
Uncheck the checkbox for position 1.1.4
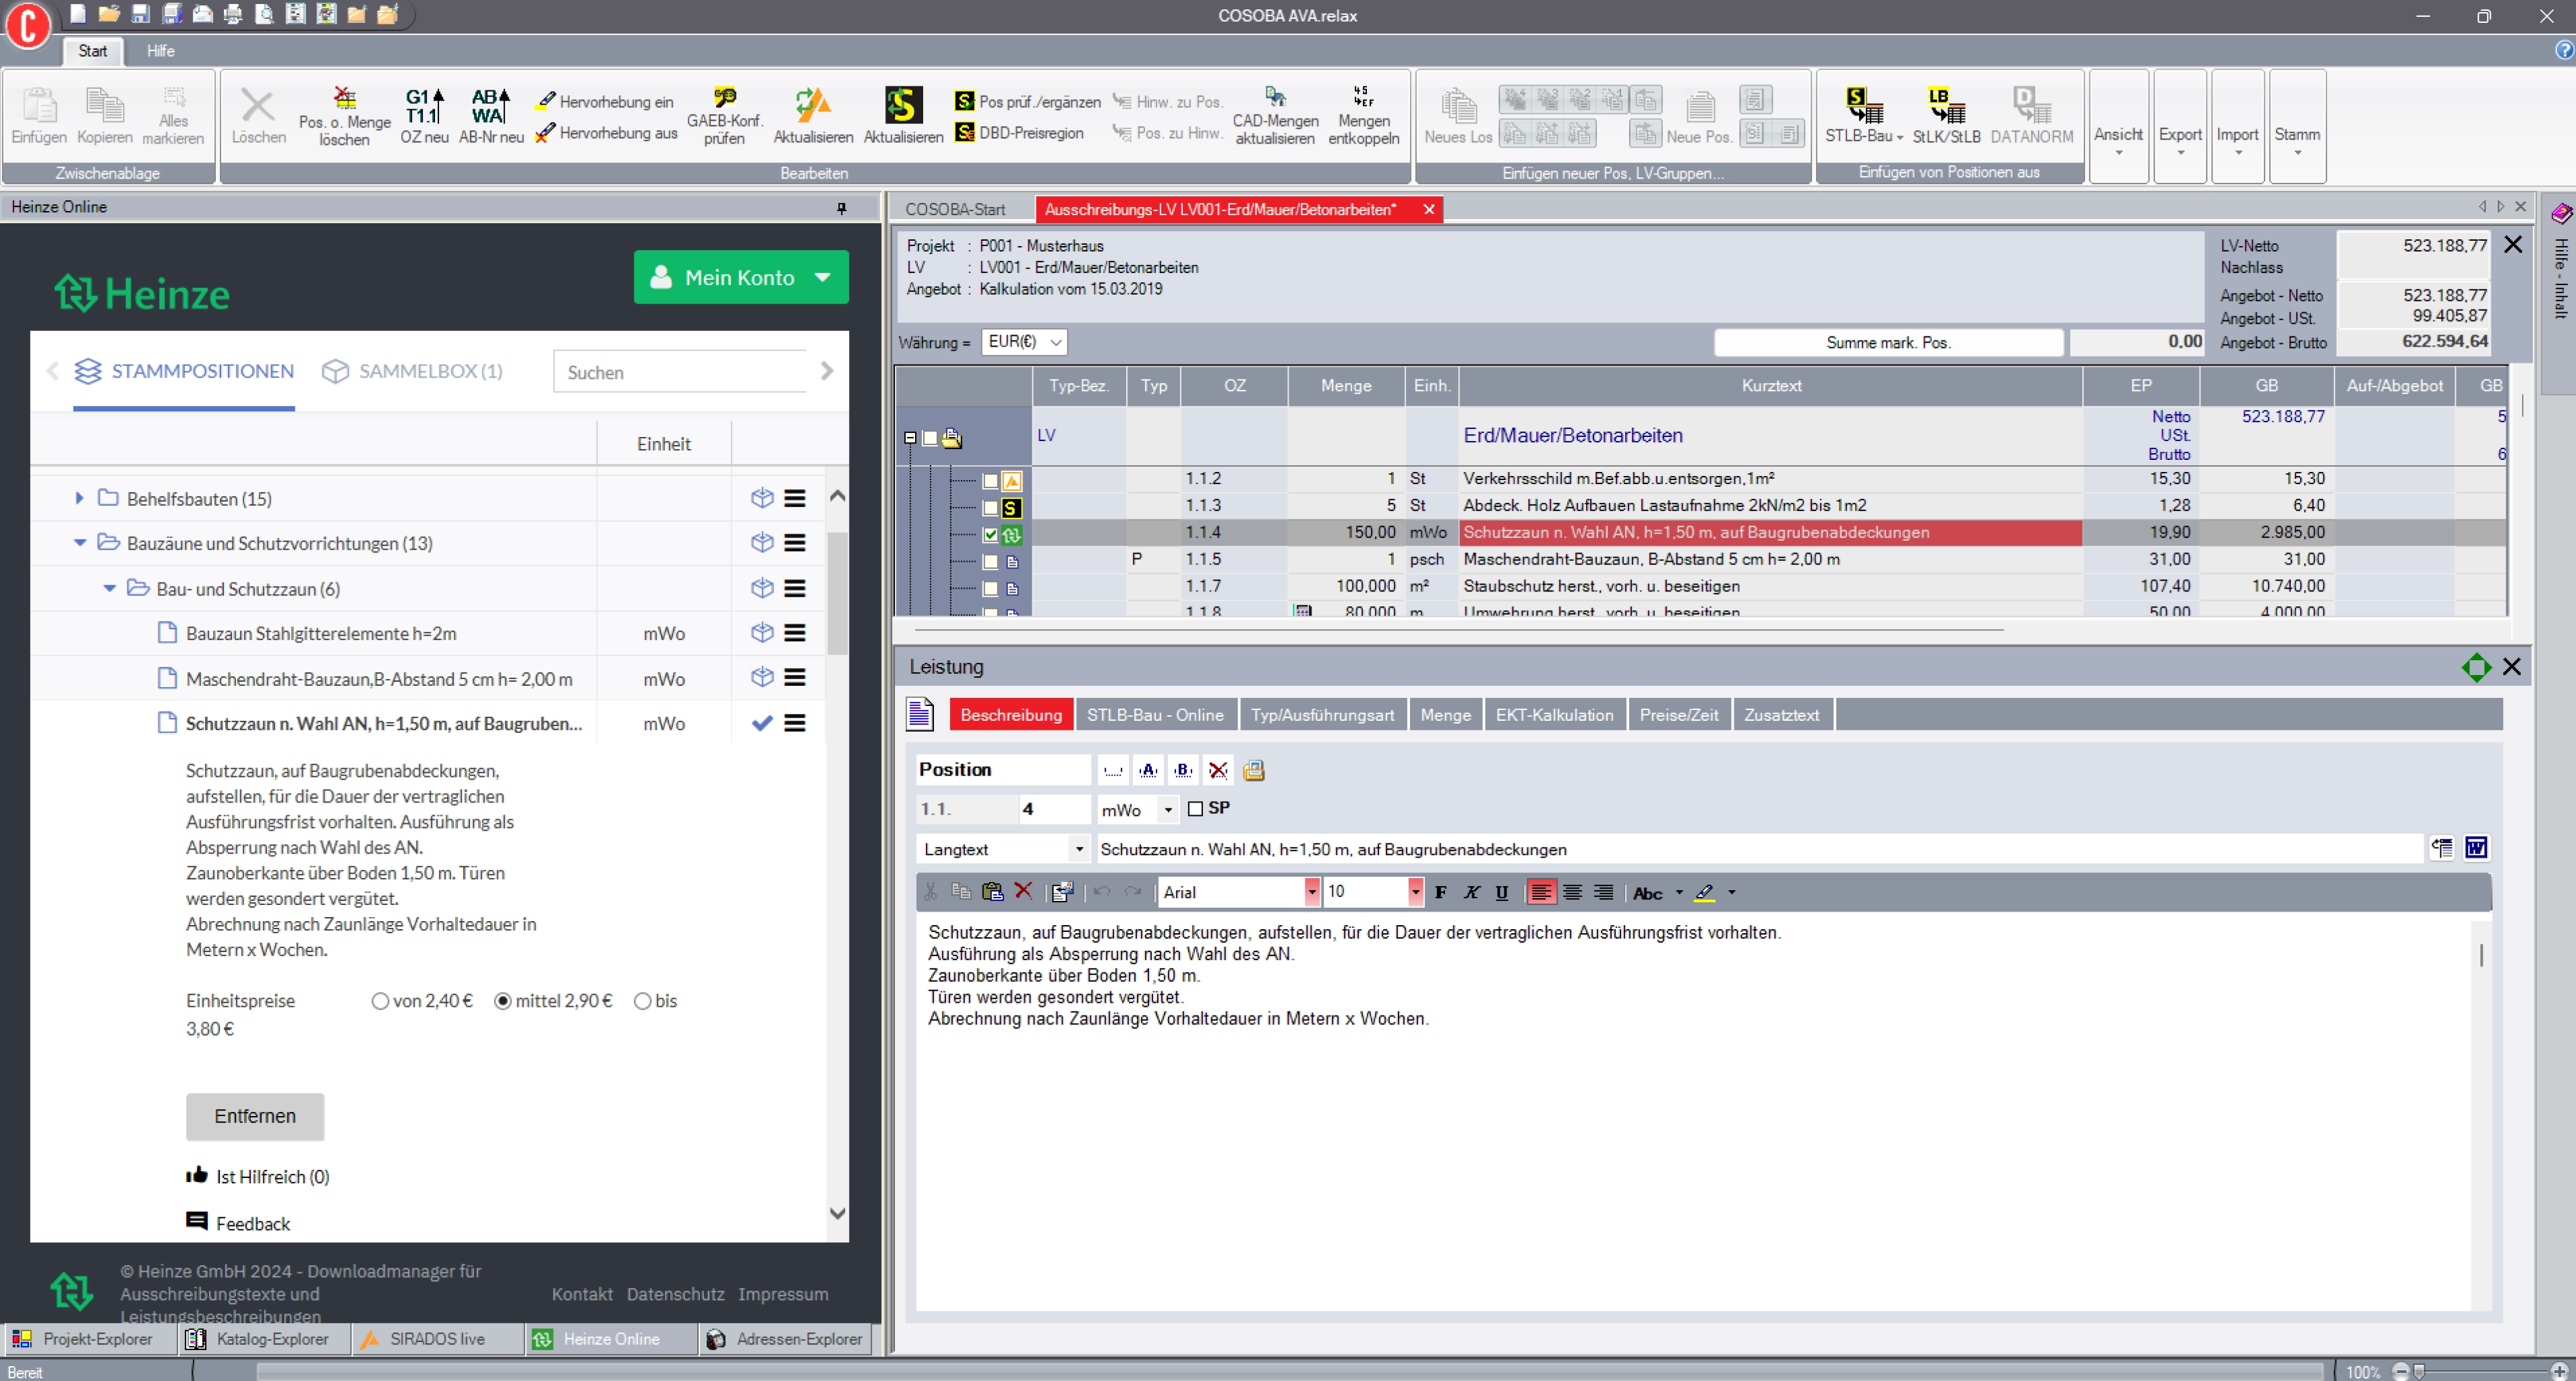tap(990, 534)
